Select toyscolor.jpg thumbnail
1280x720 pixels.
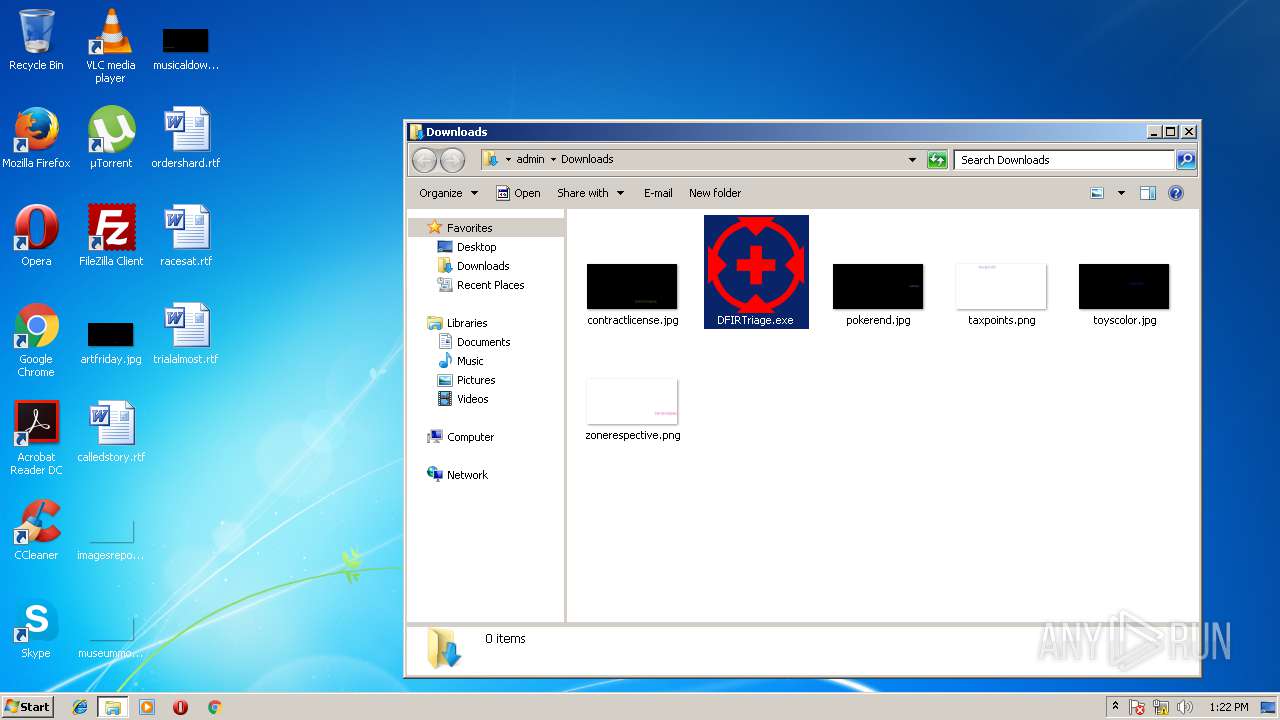pos(1124,295)
